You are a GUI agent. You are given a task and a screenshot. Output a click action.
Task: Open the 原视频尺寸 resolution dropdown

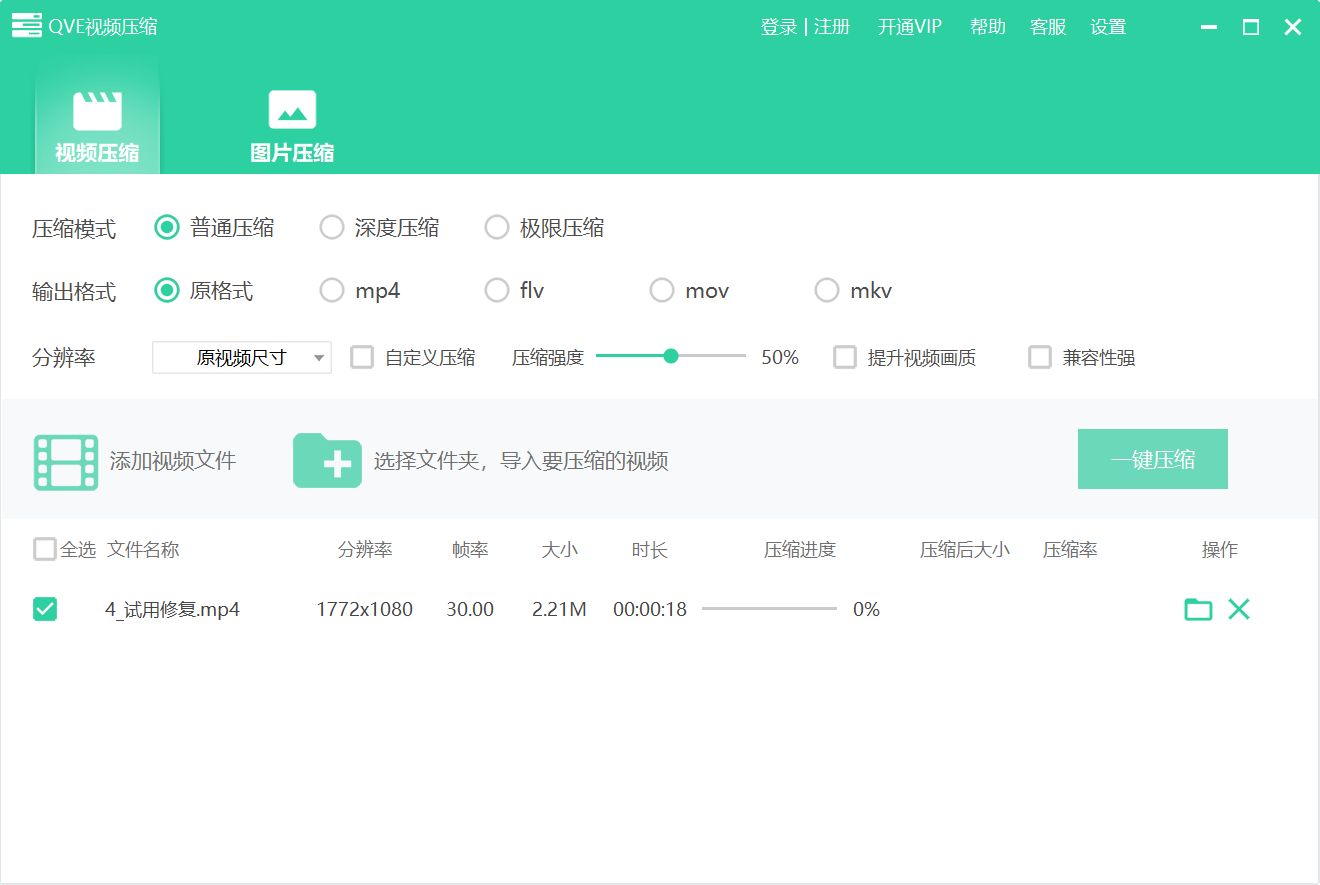coord(242,357)
